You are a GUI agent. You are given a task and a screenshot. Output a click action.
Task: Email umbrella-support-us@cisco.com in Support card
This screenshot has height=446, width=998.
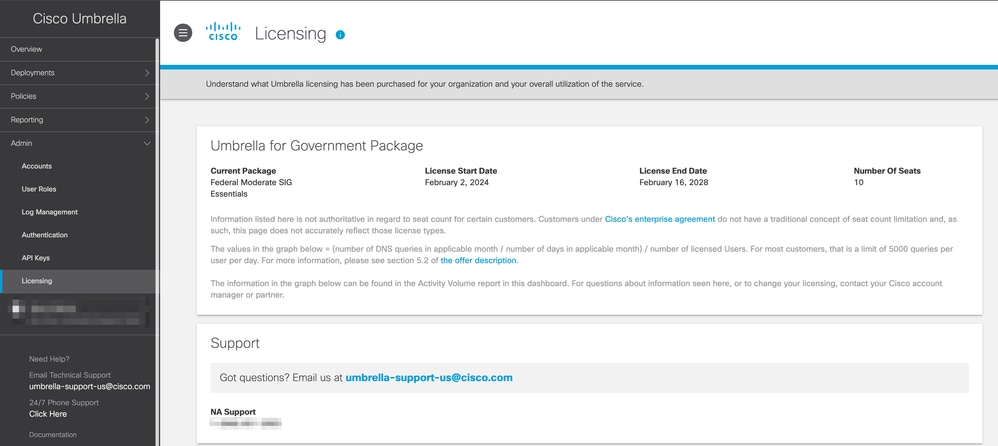tap(429, 378)
